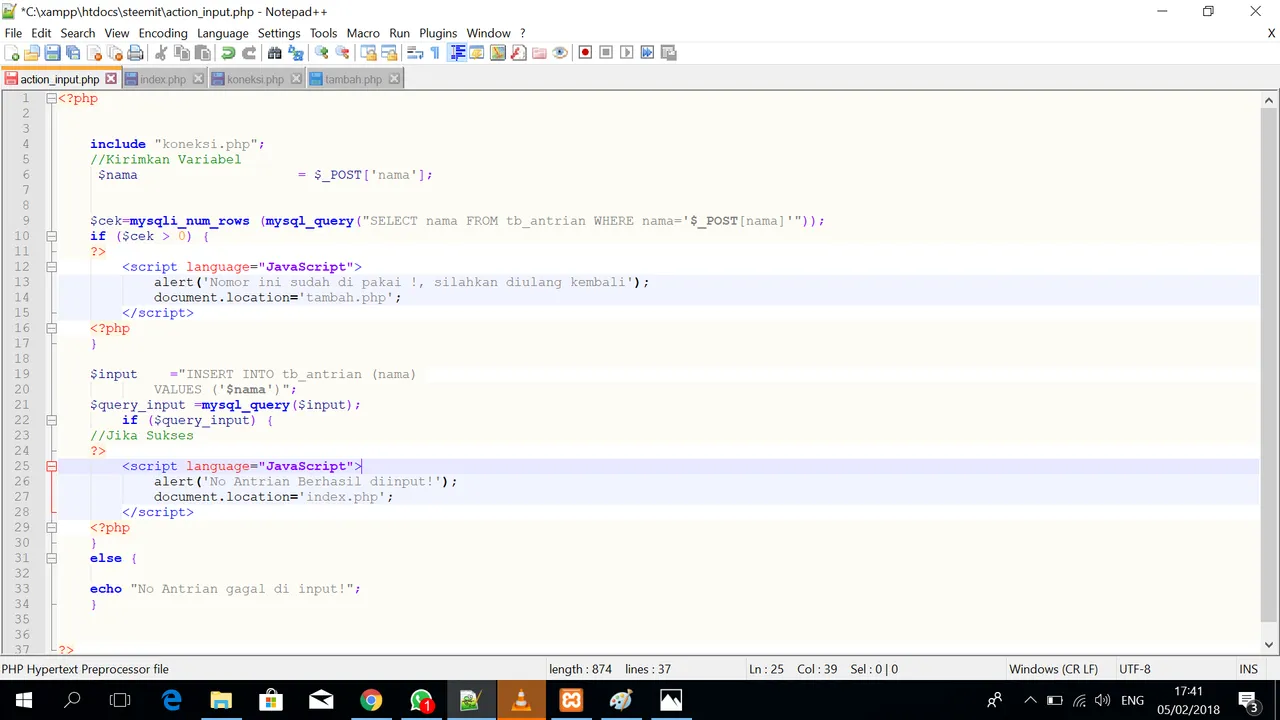
Task: Open VLC media player from the taskbar
Action: pos(521,700)
